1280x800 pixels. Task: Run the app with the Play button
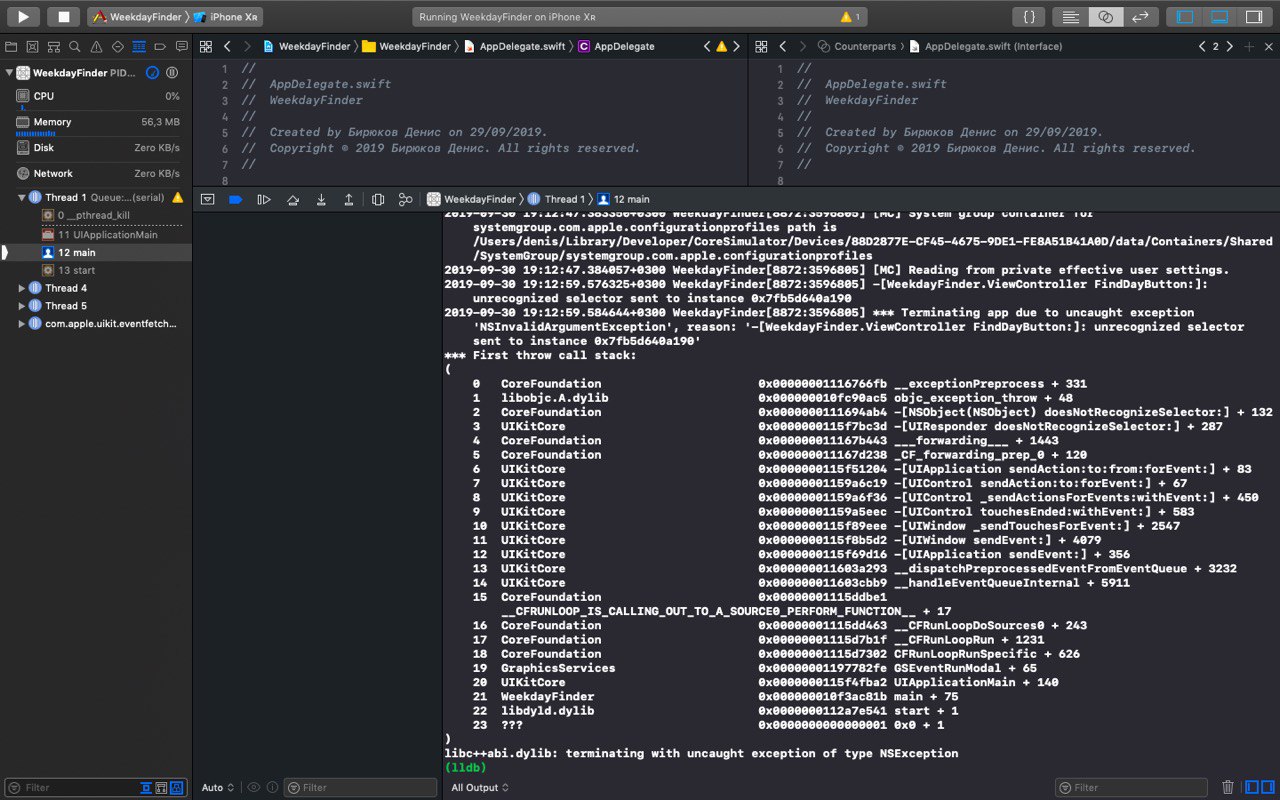pyautogui.click(x=23, y=17)
